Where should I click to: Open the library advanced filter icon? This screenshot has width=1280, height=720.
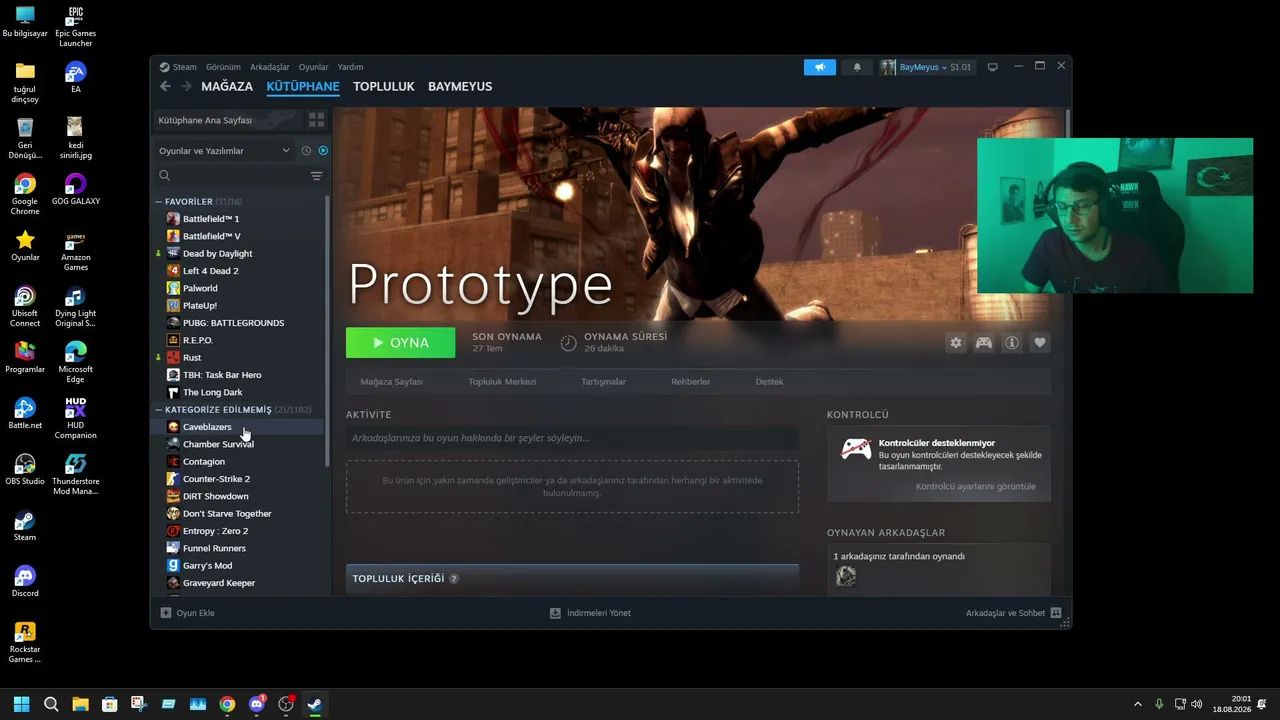[x=317, y=176]
